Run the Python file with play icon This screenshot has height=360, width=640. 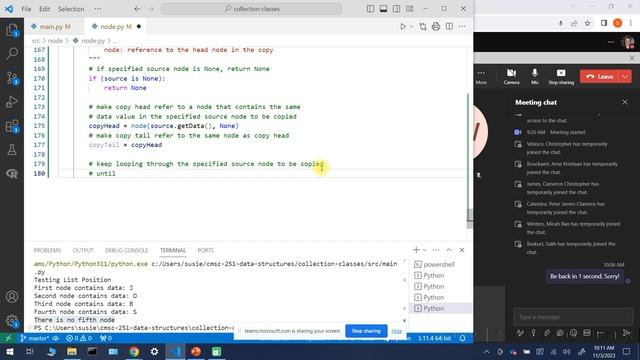coord(403,27)
